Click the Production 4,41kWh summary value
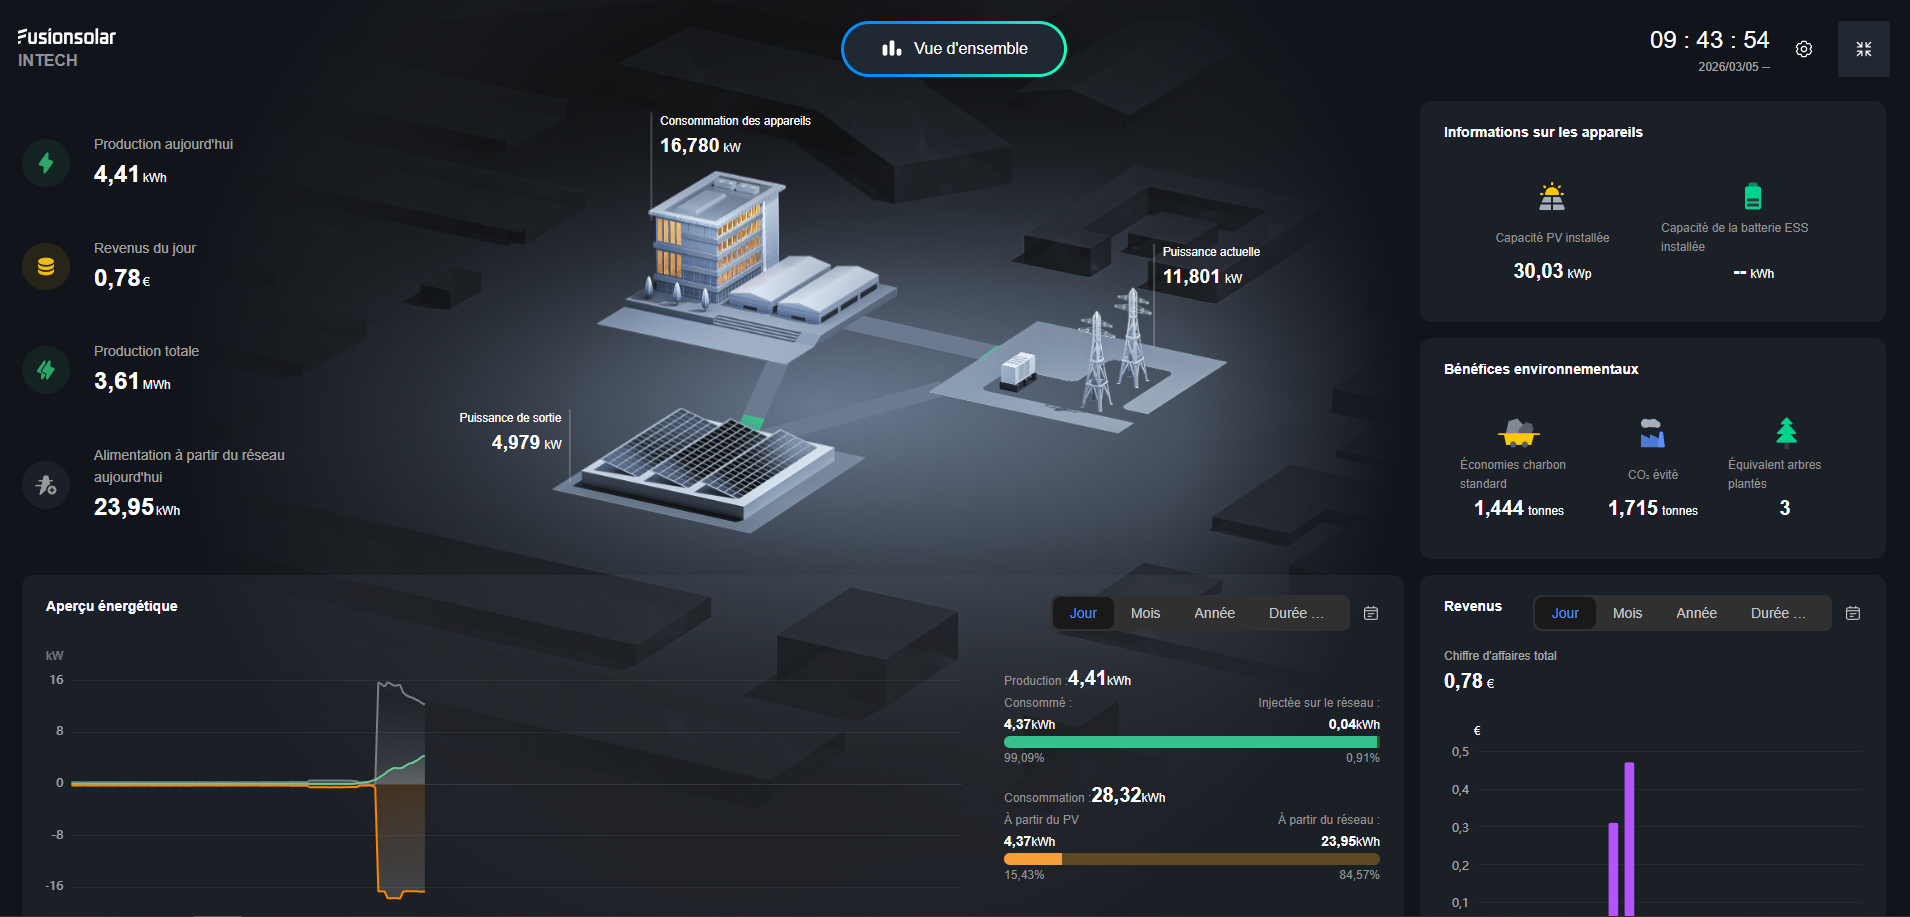The height and width of the screenshot is (917, 1910). pos(1099,678)
